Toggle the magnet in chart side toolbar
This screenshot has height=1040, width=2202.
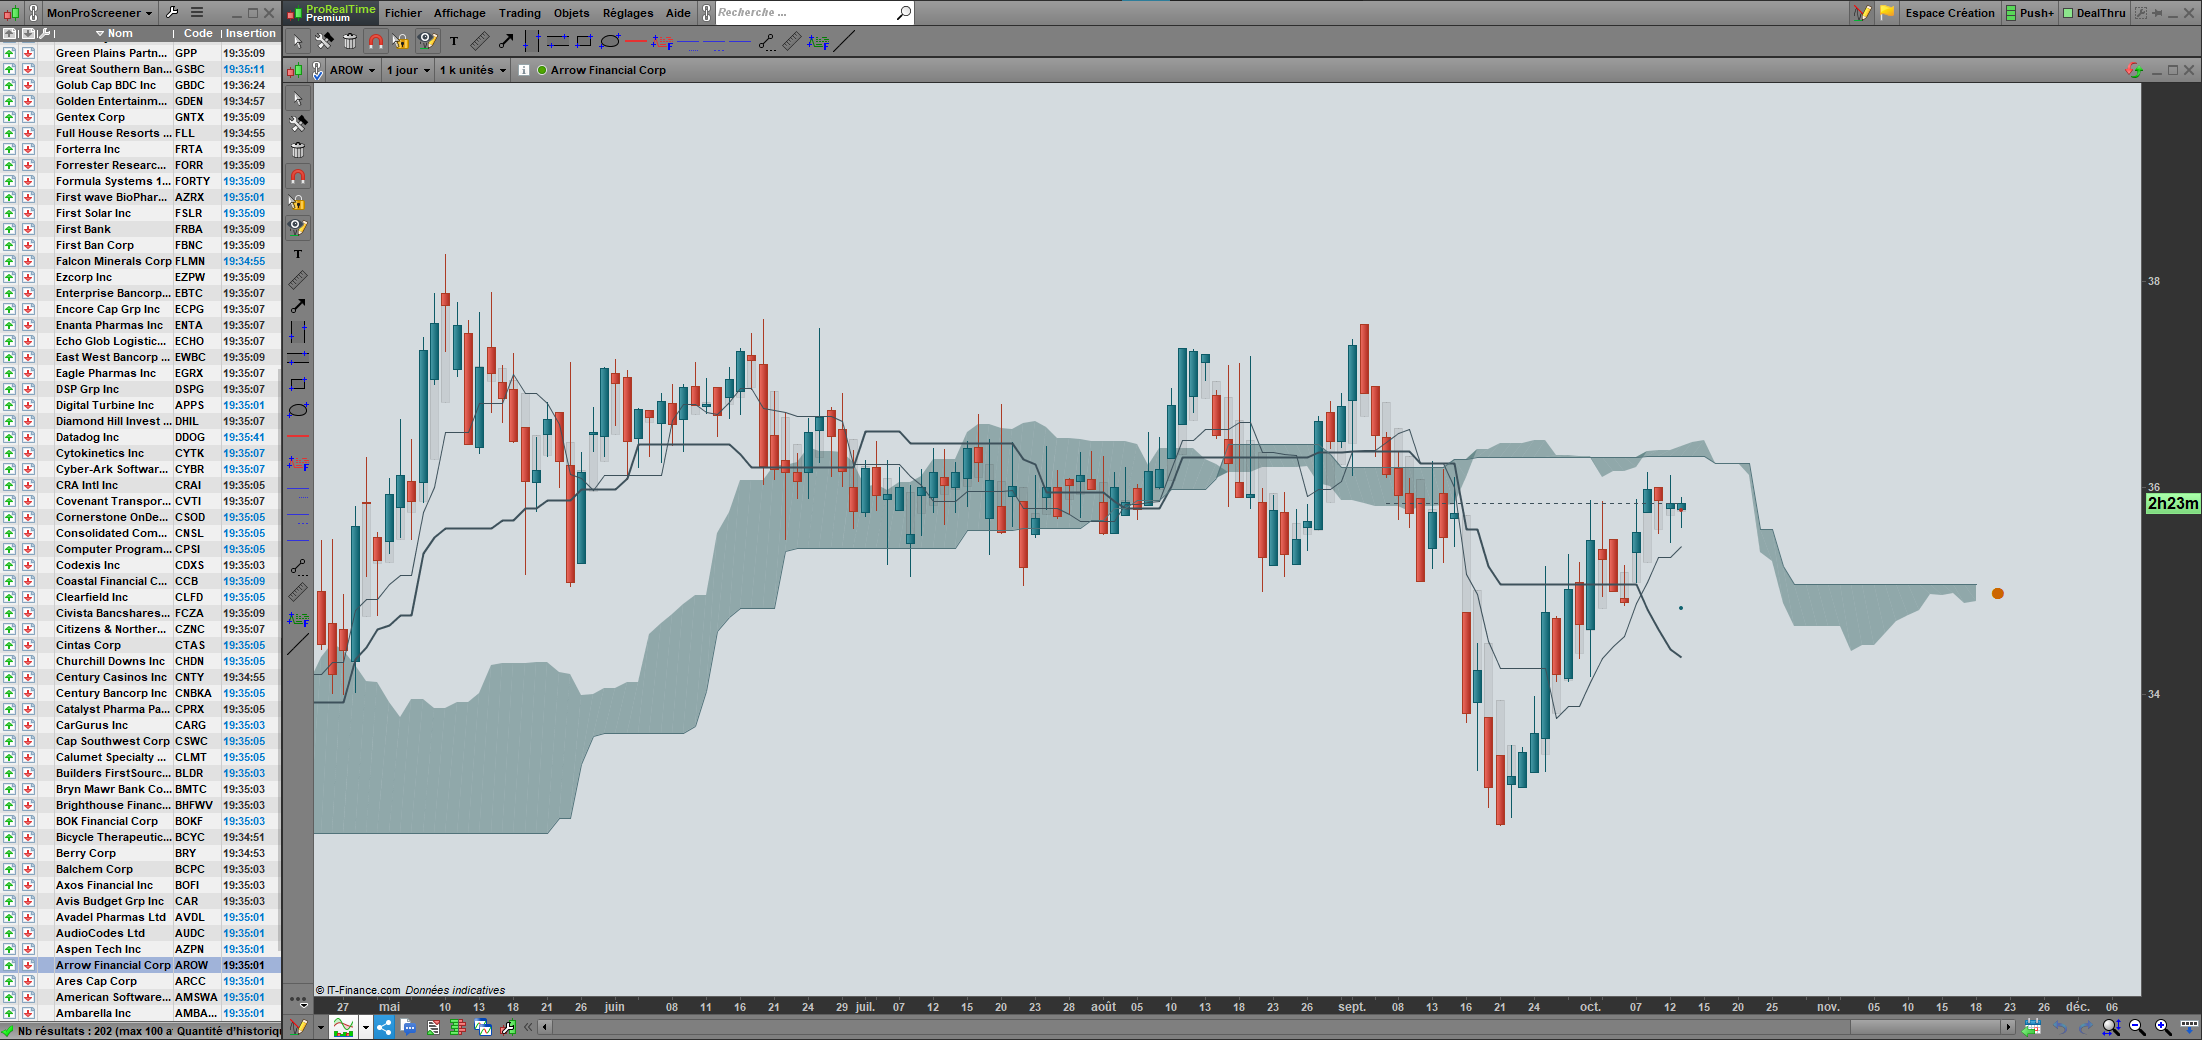coord(298,176)
